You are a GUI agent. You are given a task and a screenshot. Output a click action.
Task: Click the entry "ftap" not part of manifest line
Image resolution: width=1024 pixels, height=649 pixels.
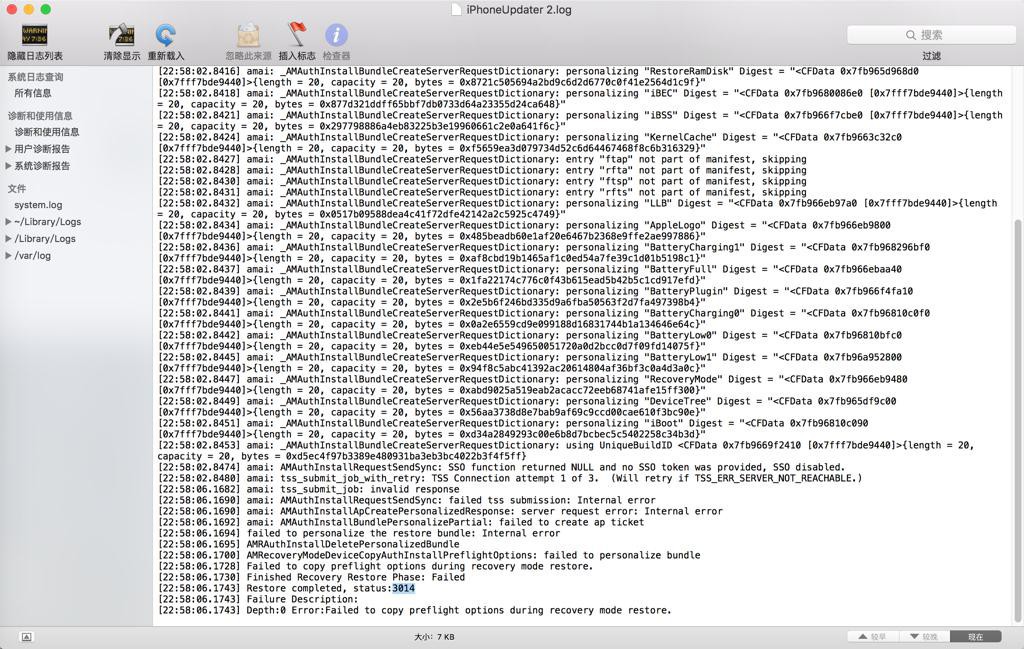click(483, 159)
